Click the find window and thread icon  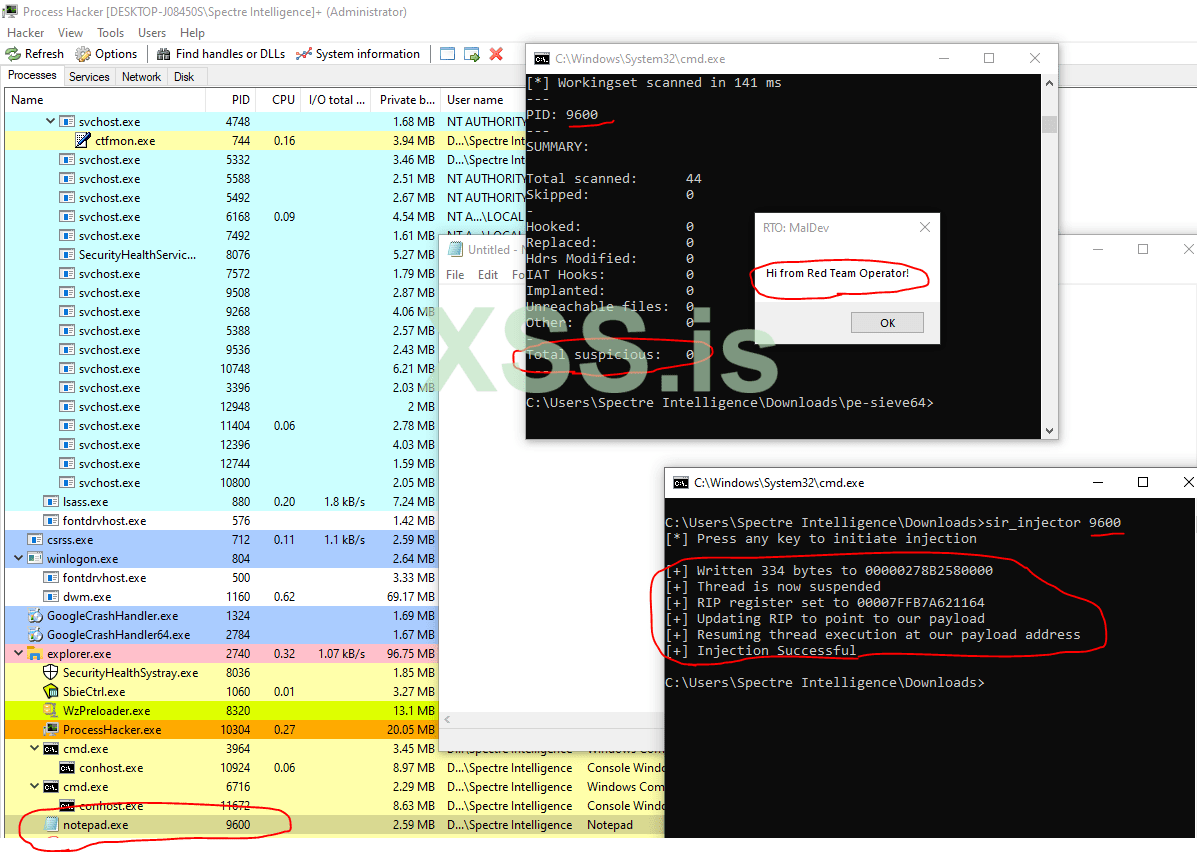[472, 53]
